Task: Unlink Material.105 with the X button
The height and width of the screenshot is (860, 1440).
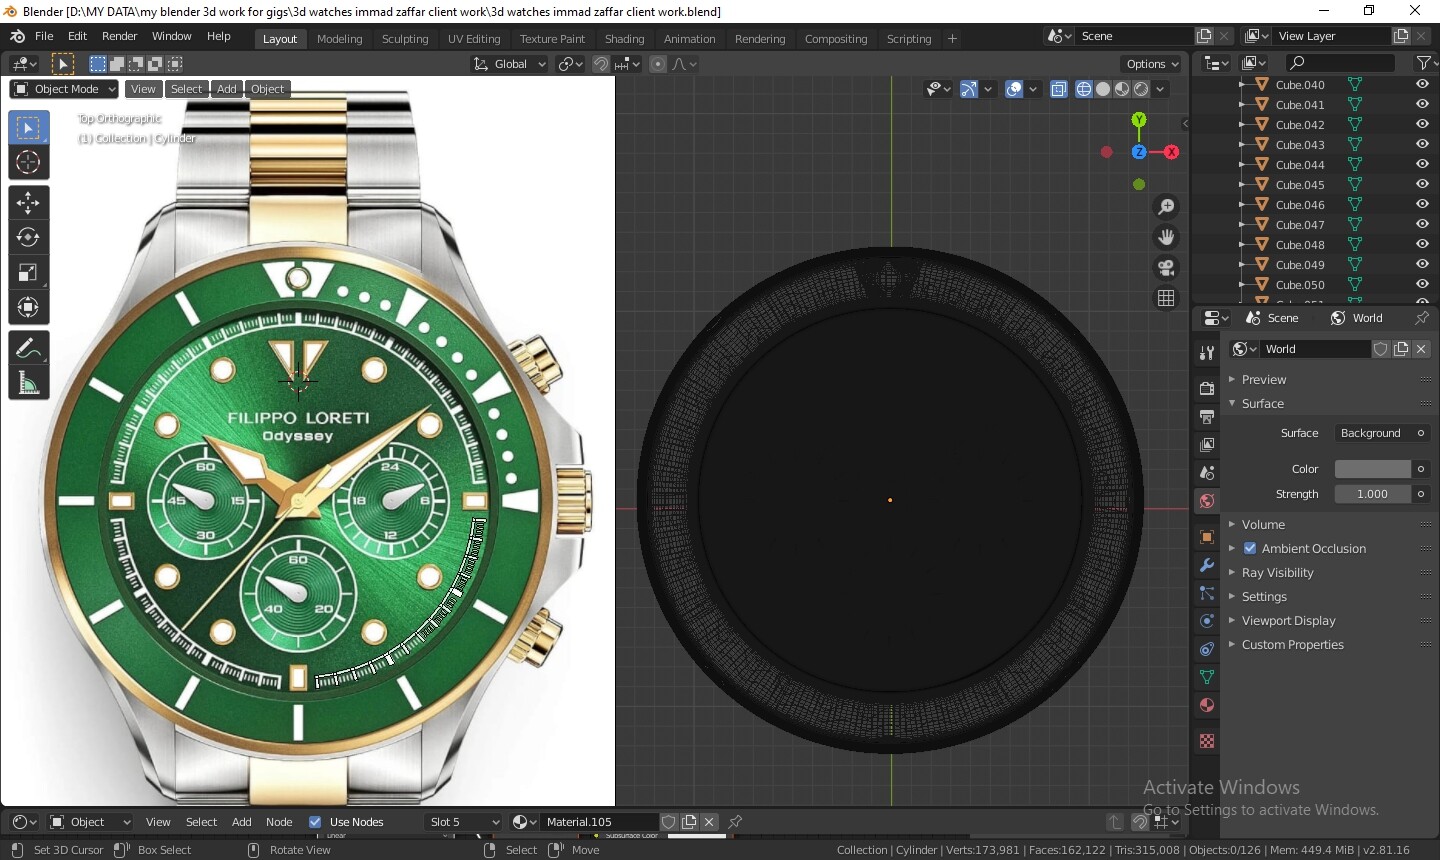Action: pyautogui.click(x=709, y=822)
